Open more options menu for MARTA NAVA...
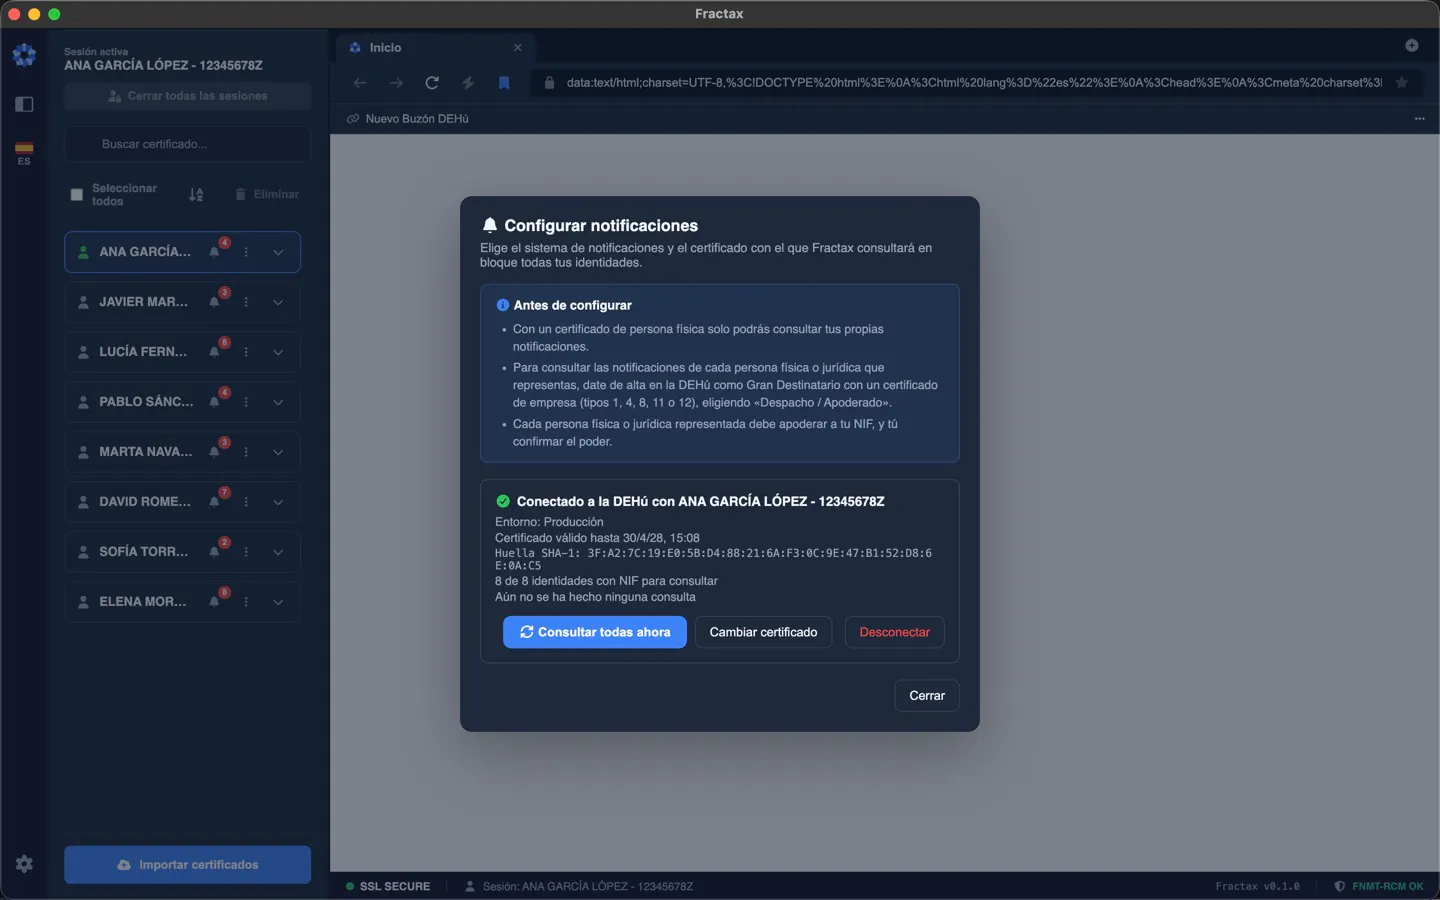1440x900 pixels. [246, 452]
